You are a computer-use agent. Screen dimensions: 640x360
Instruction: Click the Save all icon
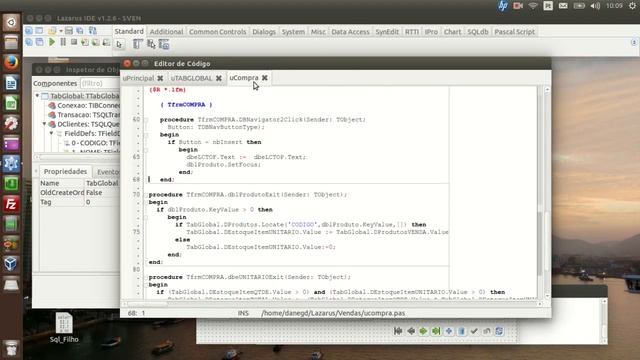(80, 31)
